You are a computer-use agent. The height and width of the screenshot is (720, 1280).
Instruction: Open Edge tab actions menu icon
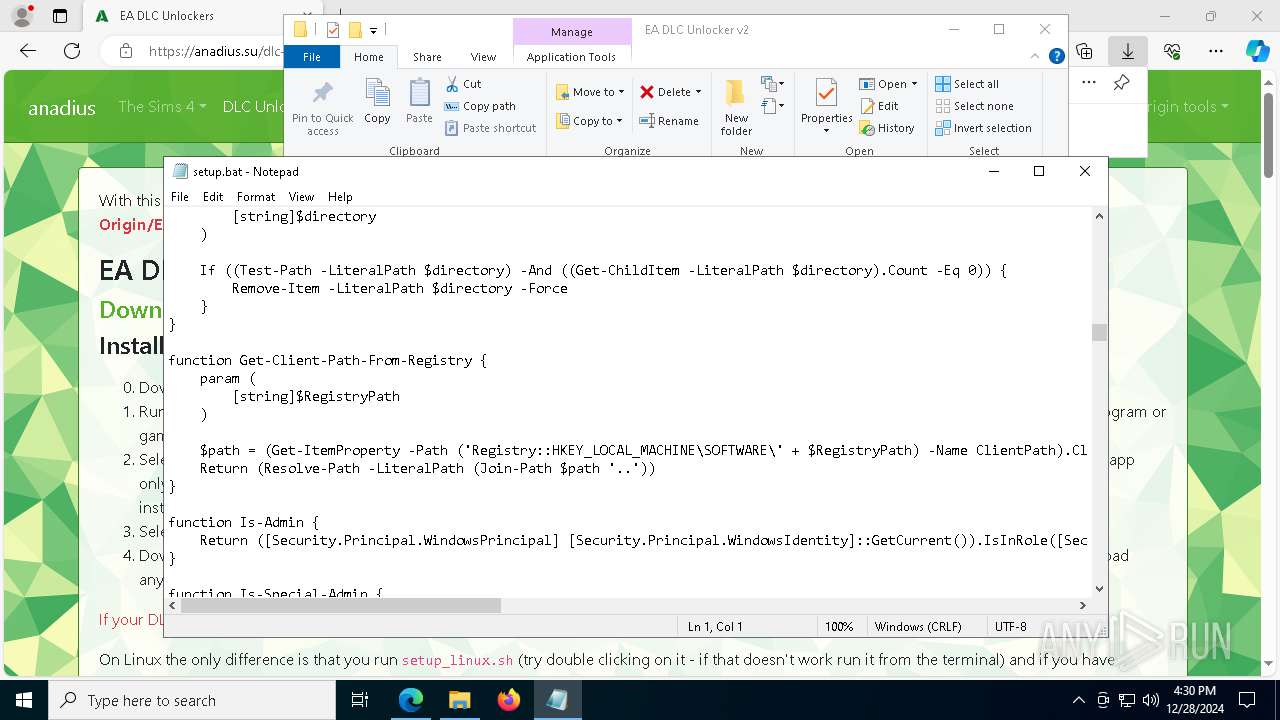60,16
